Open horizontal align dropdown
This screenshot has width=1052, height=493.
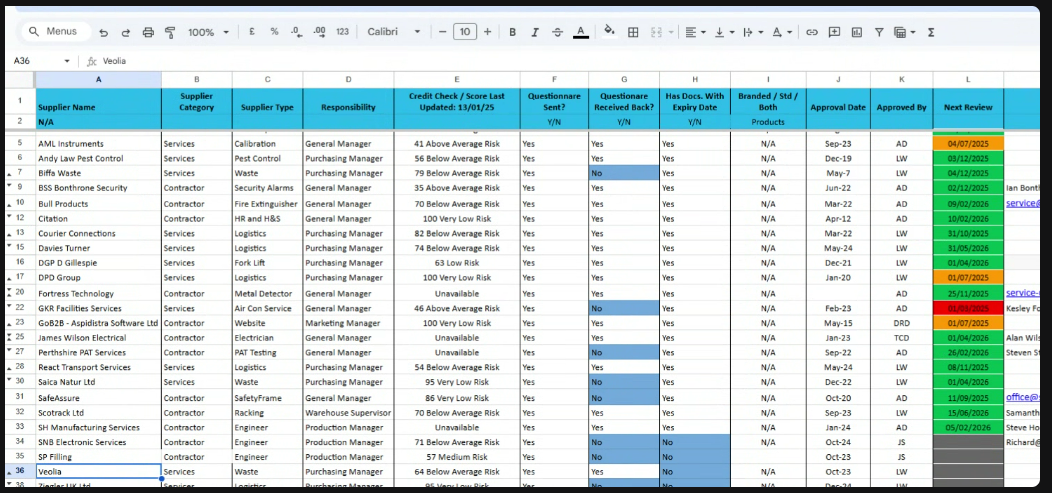tap(696, 32)
